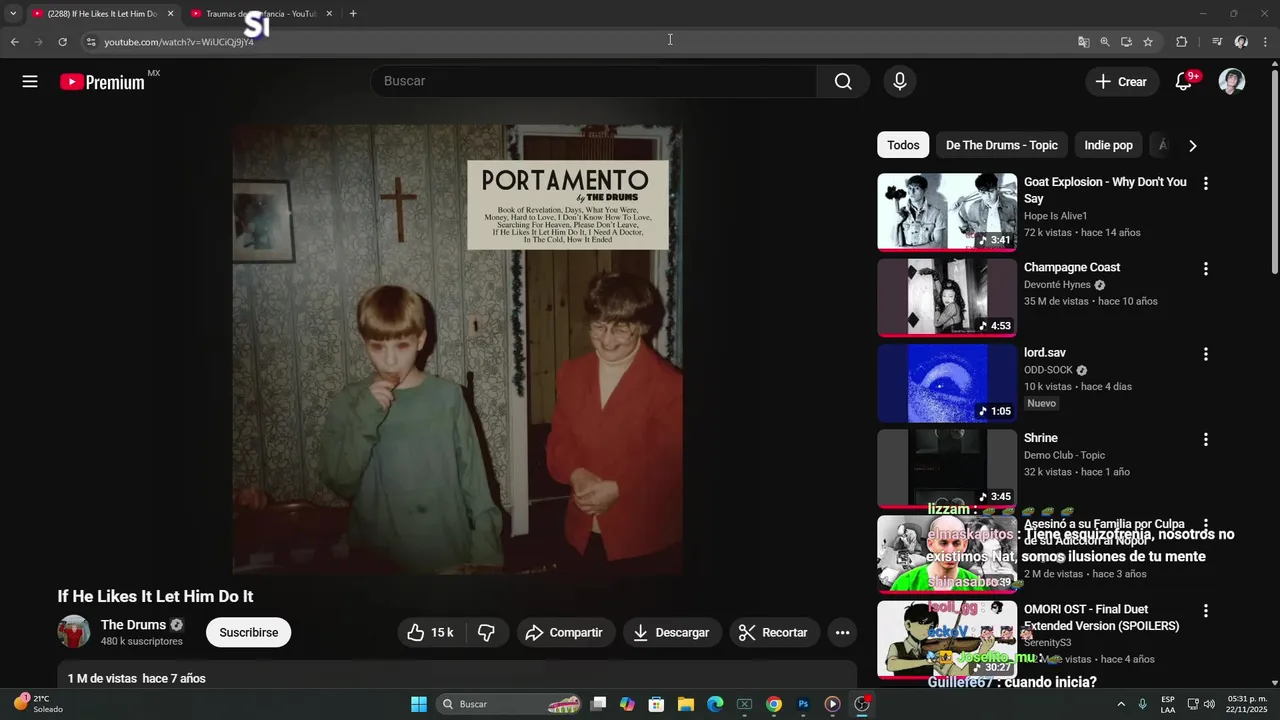
Task: Click the Compartir button
Action: 566,632
